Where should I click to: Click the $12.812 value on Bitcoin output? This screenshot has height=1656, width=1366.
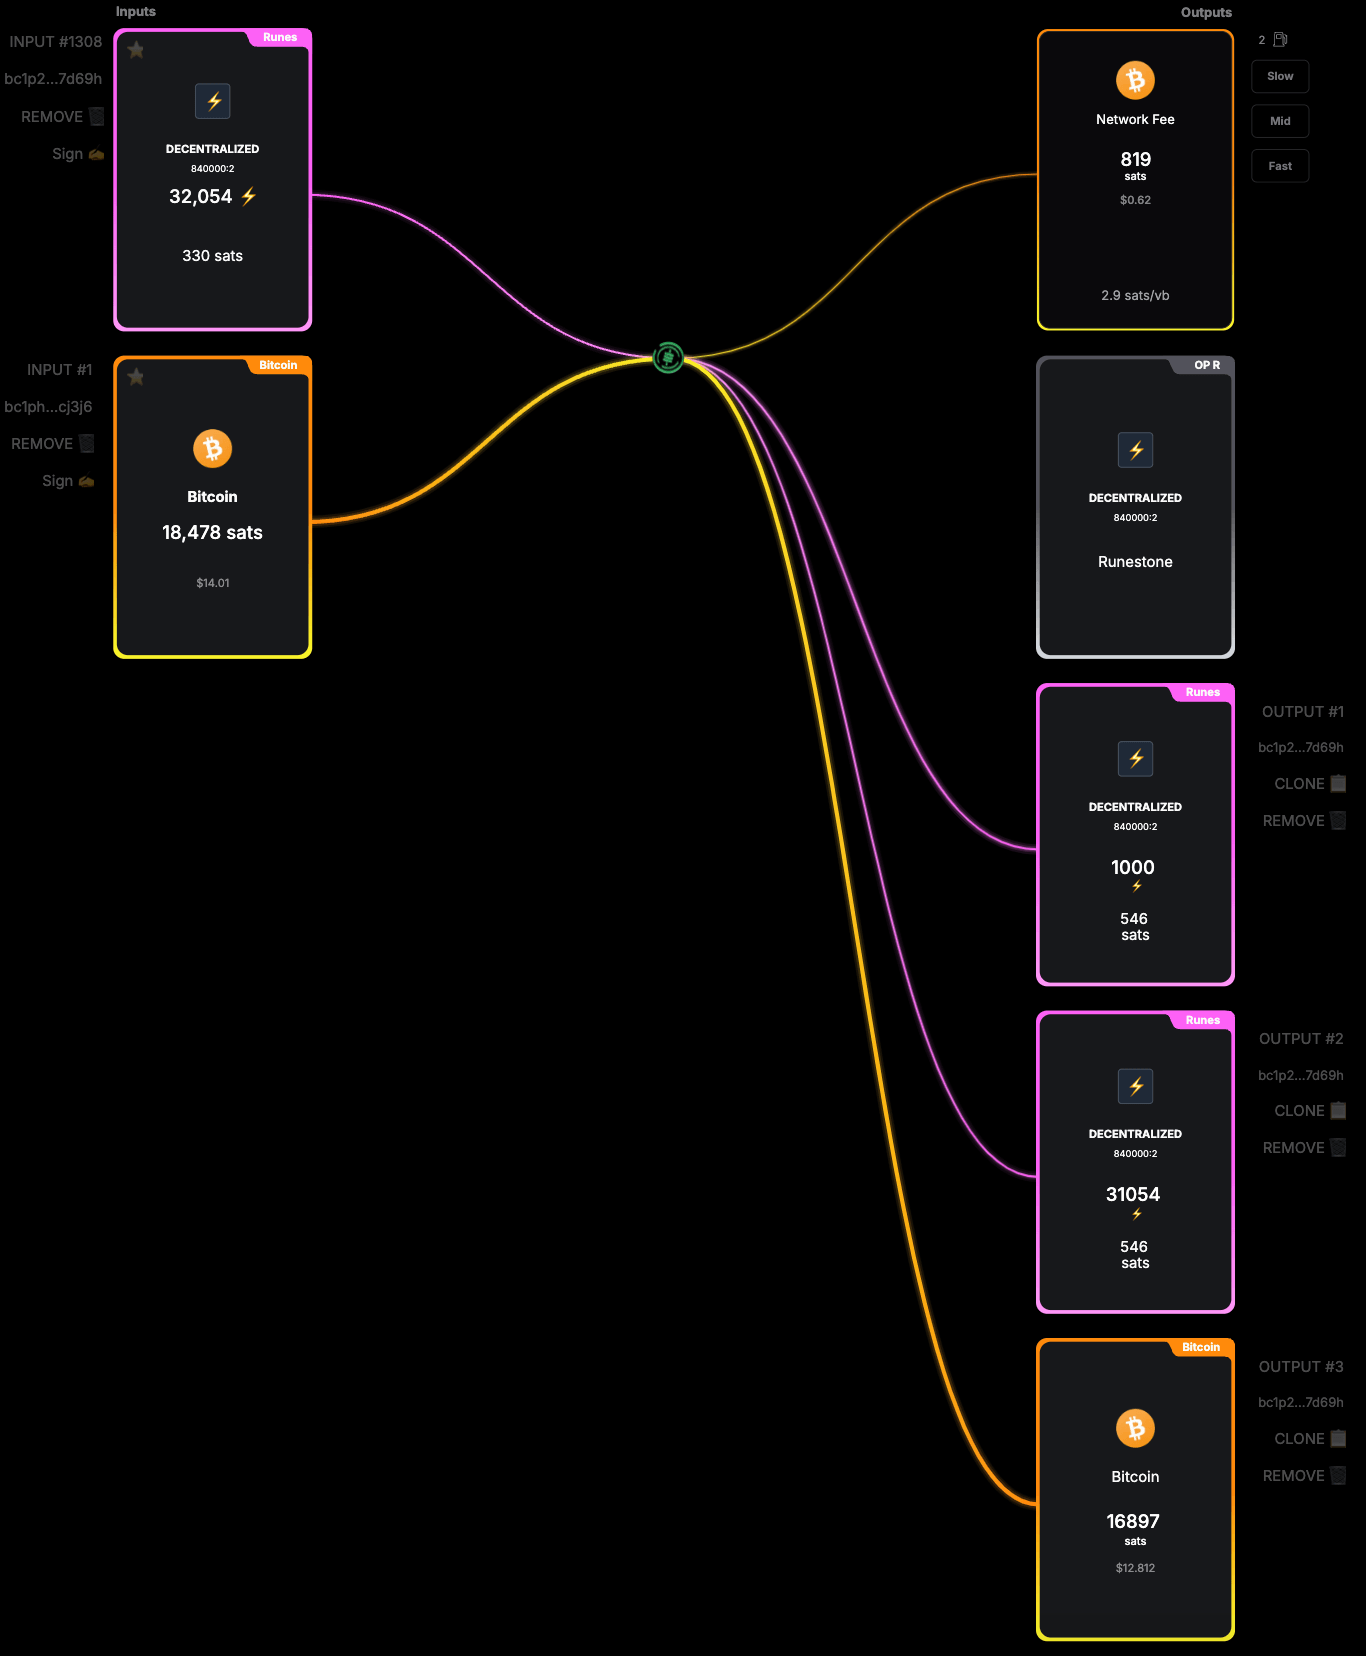(1135, 1568)
